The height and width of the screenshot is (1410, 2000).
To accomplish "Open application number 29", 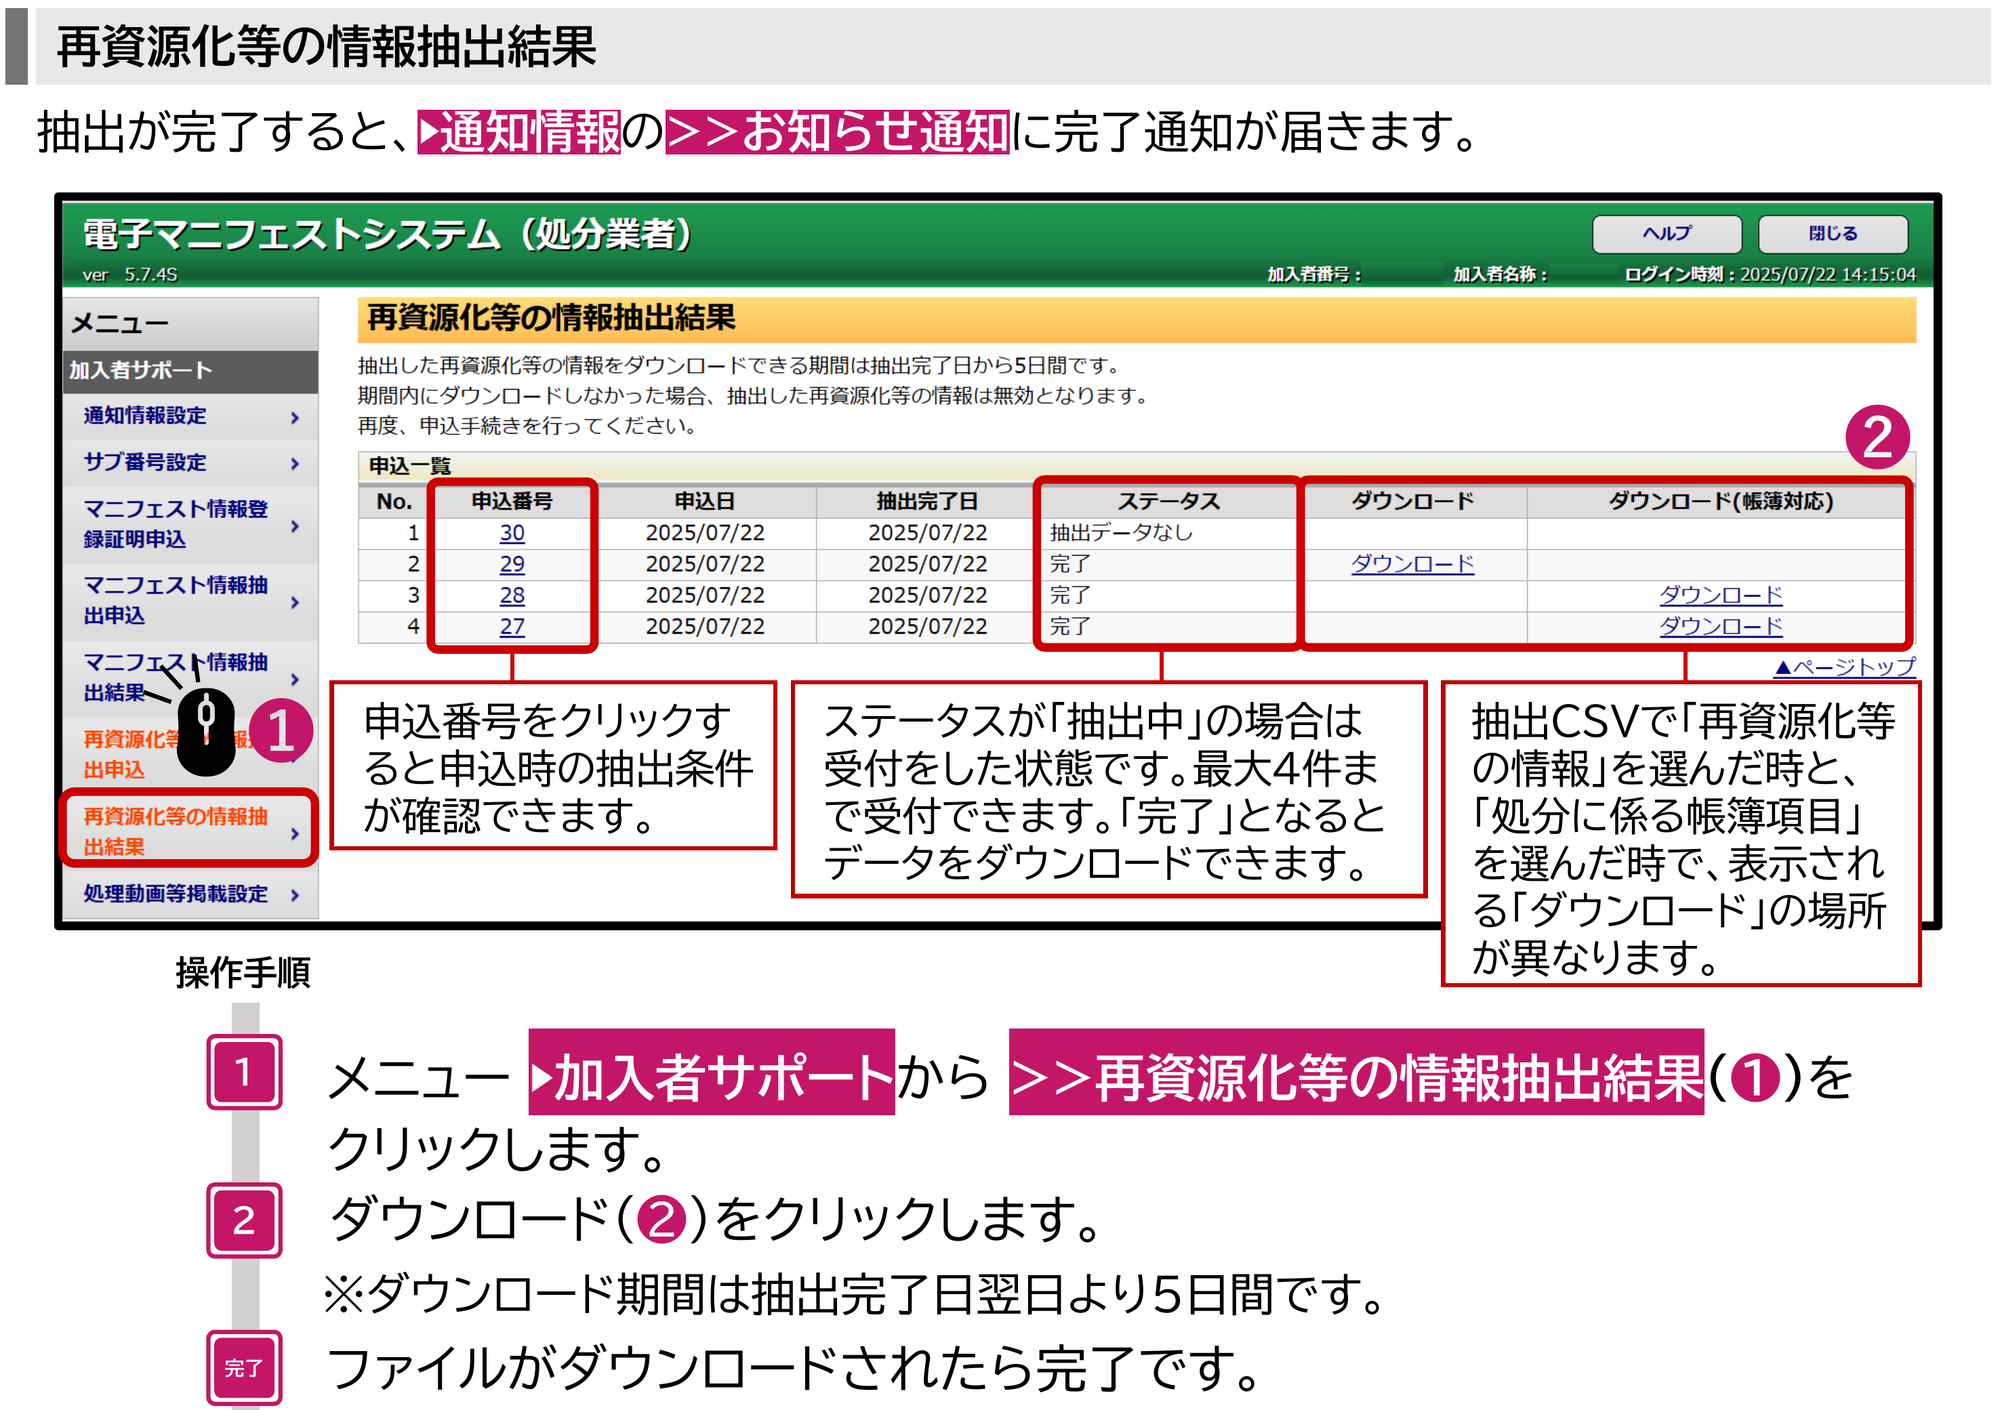I will coord(512,564).
